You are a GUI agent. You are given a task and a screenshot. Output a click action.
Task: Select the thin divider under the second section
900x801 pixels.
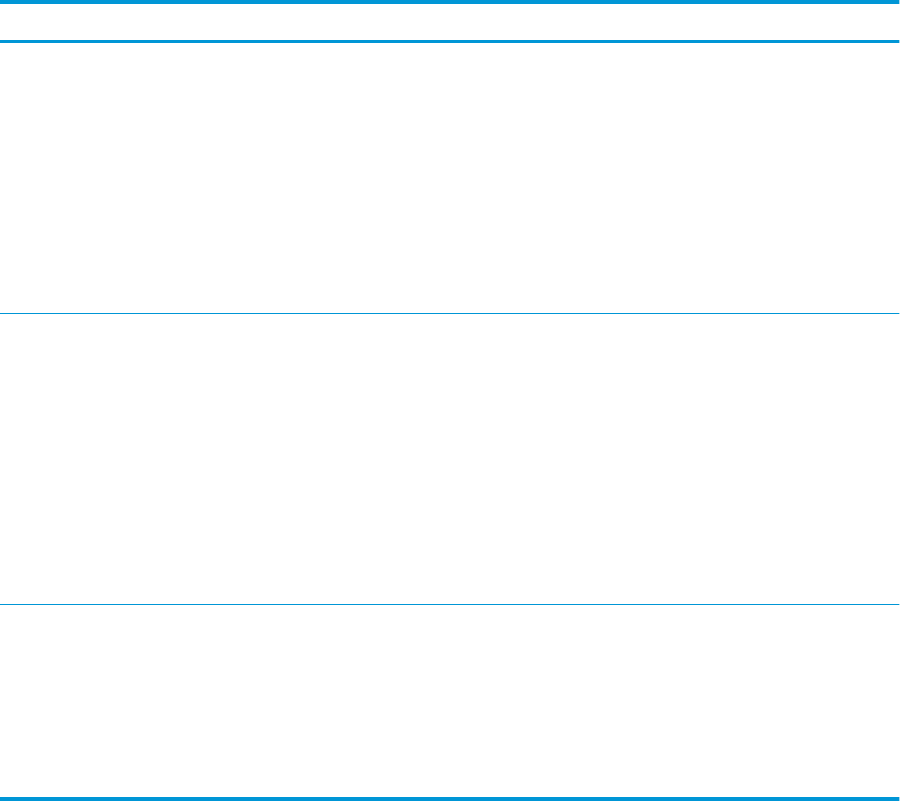tap(449, 604)
